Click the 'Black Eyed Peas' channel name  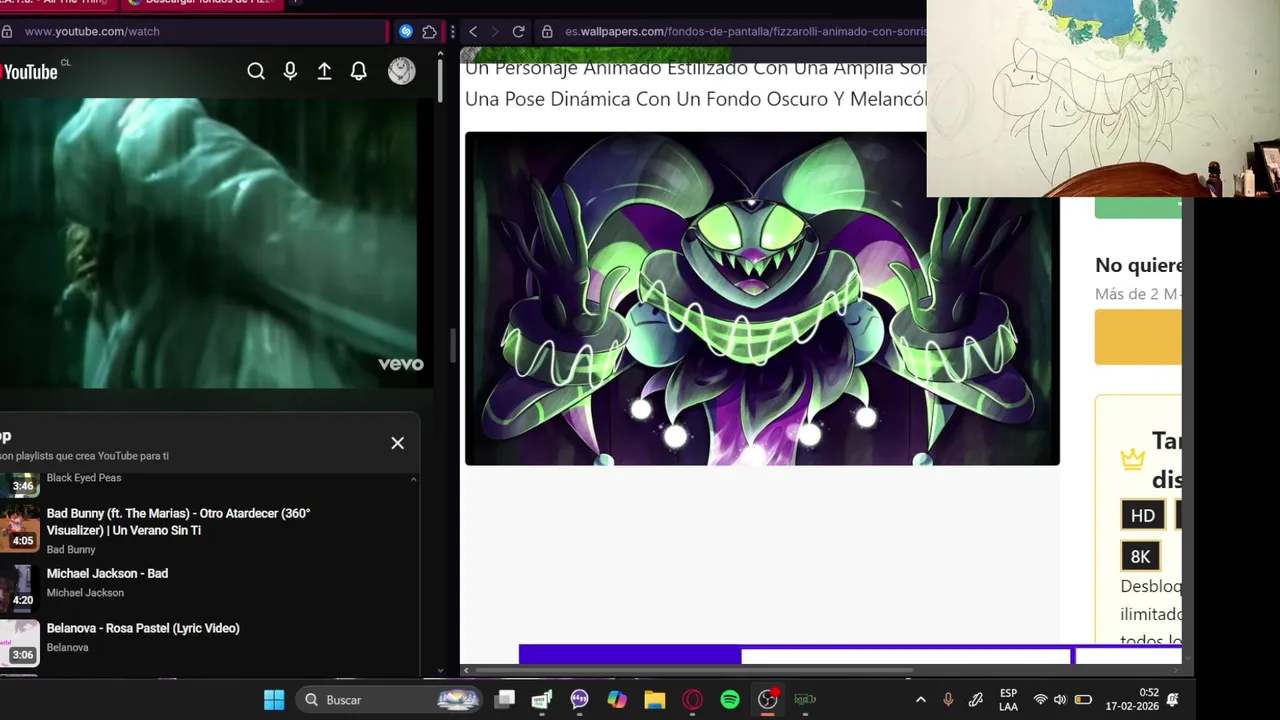coord(84,478)
